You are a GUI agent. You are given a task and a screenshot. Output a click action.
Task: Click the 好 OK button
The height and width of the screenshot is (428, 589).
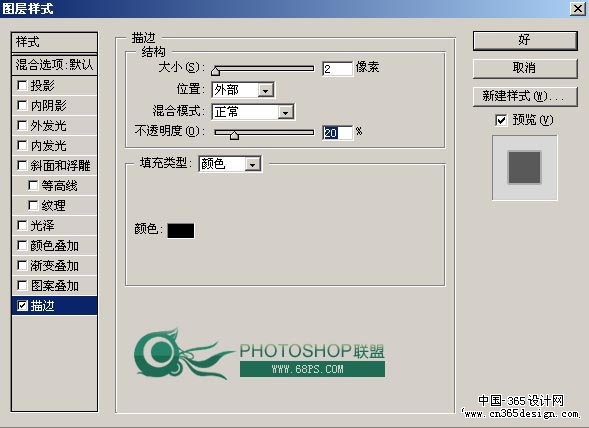point(525,40)
